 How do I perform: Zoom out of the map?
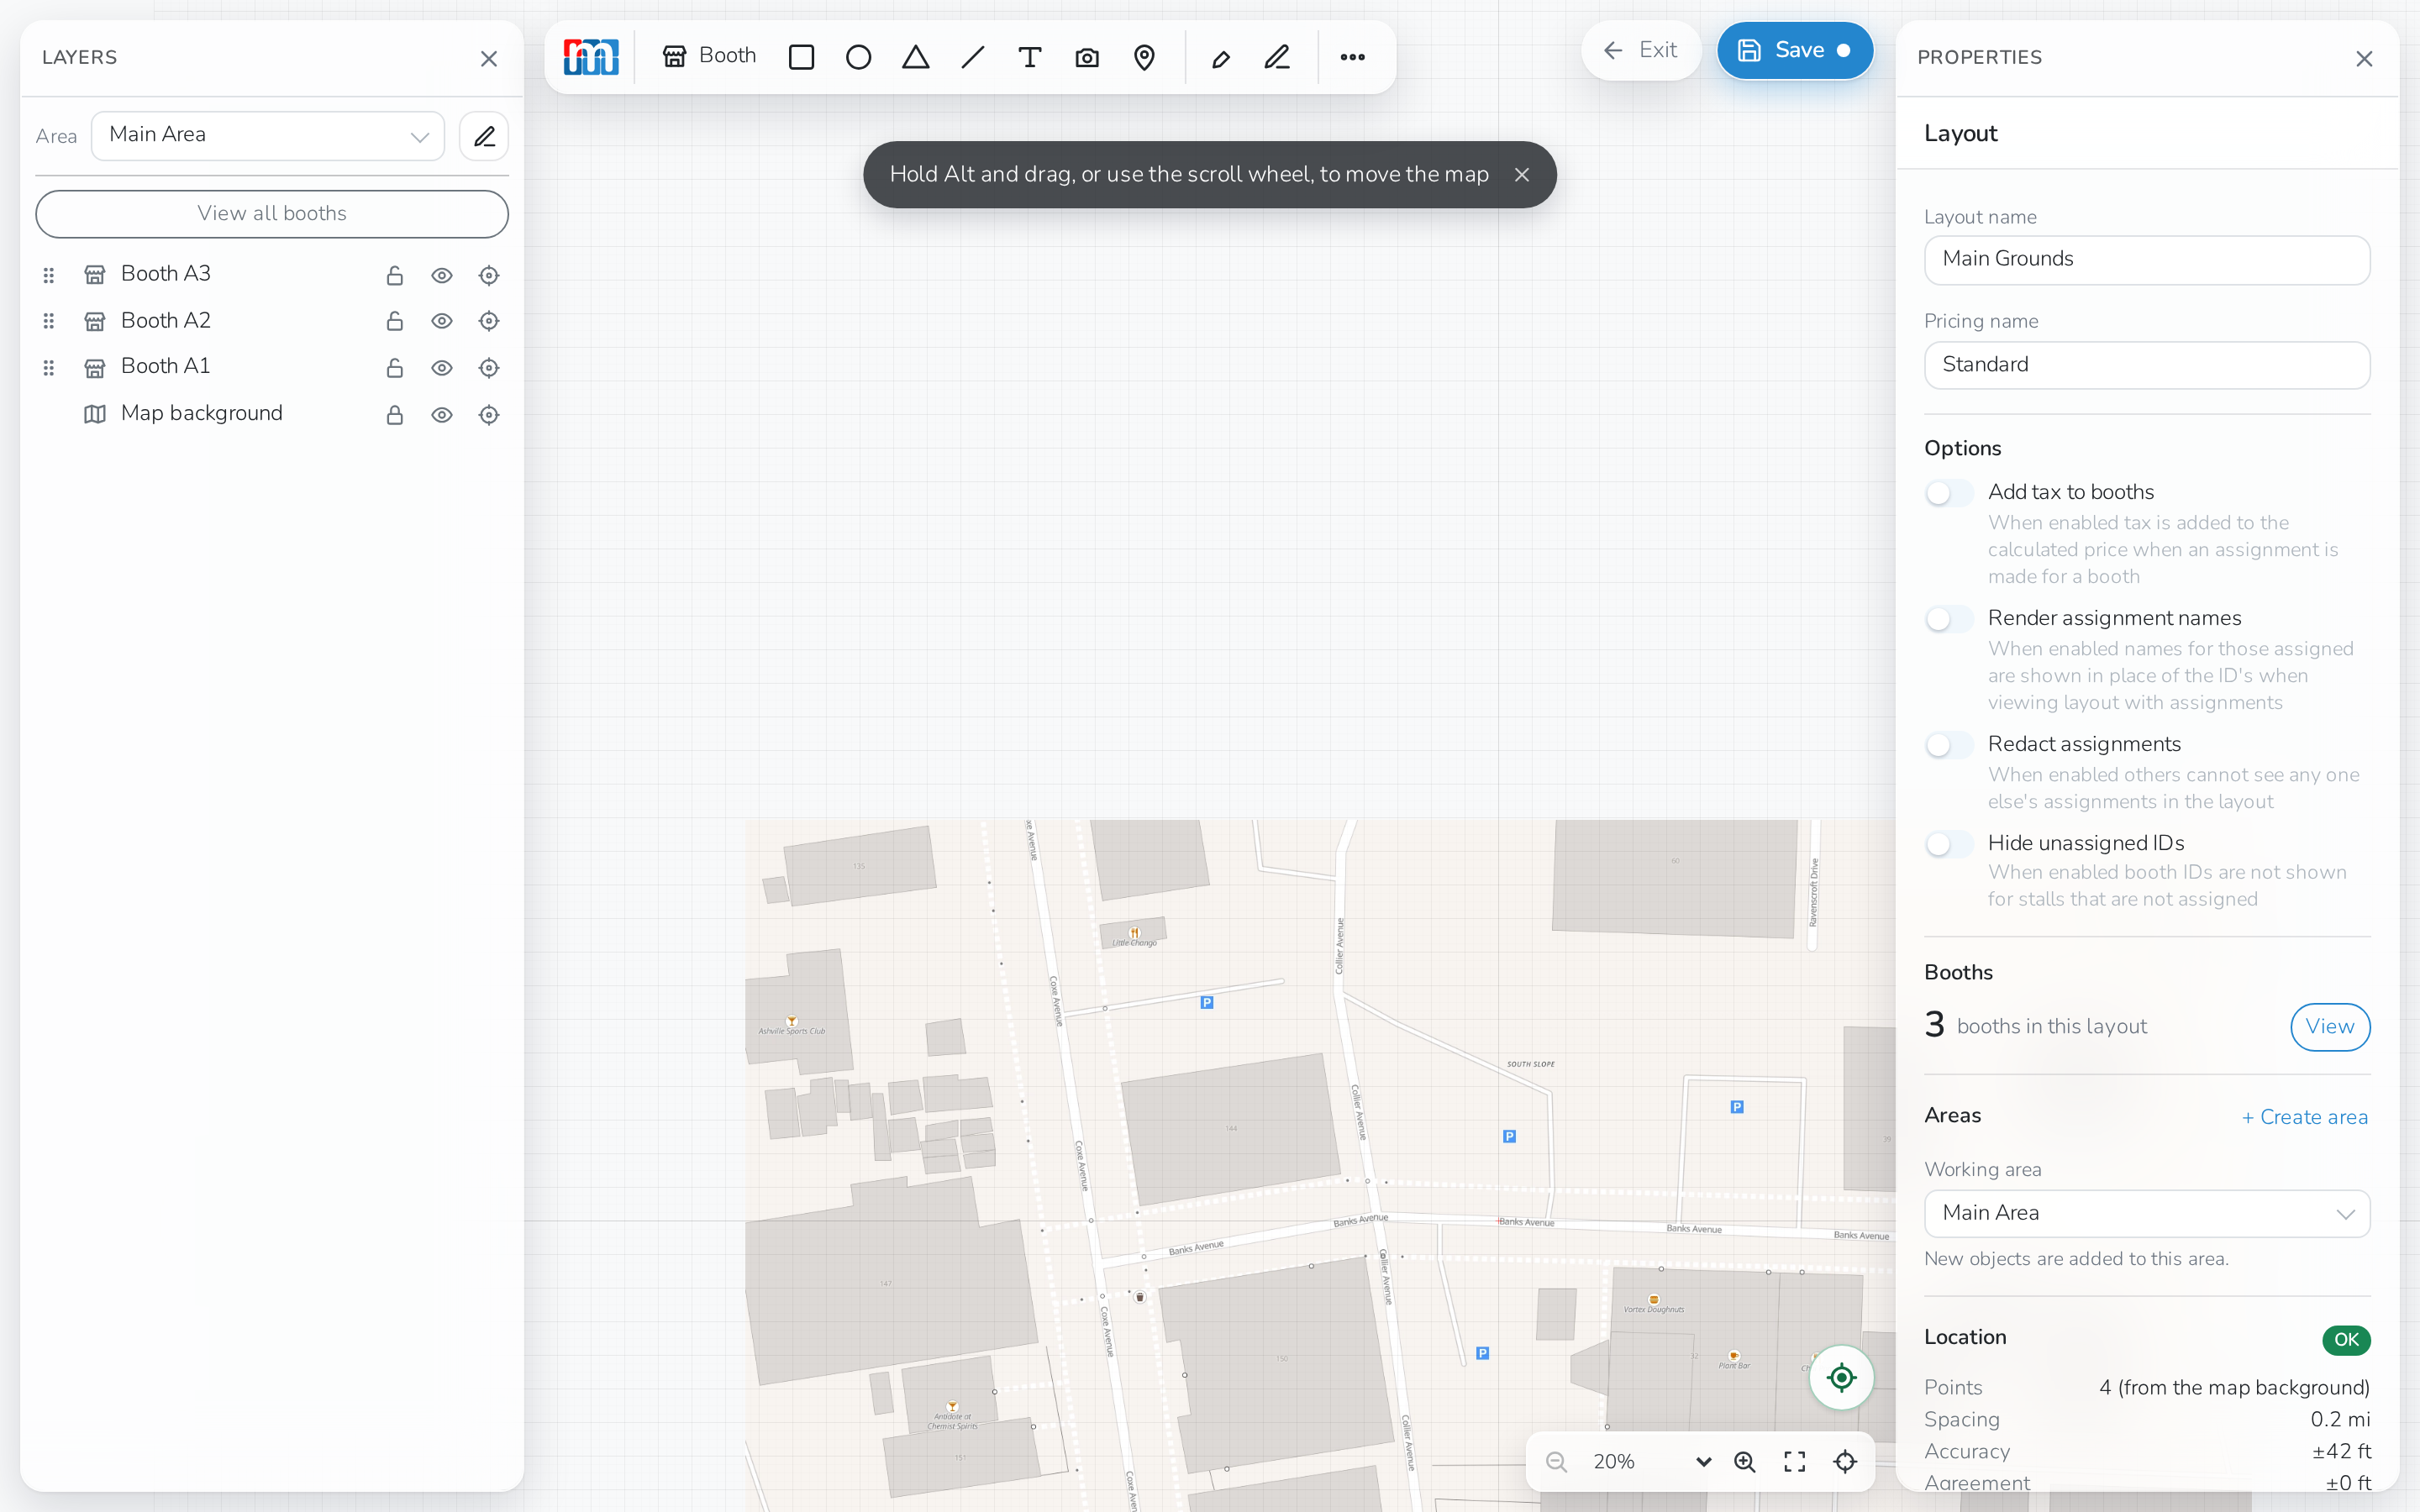coord(1556,1462)
